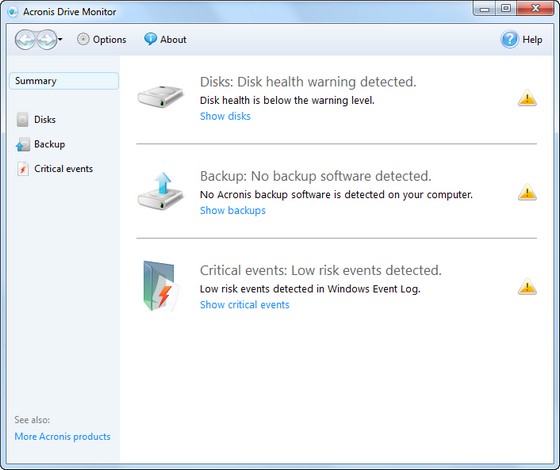Click the Critical events sidebar icon
Viewport: 560px width, 470px height.
[x=22, y=169]
